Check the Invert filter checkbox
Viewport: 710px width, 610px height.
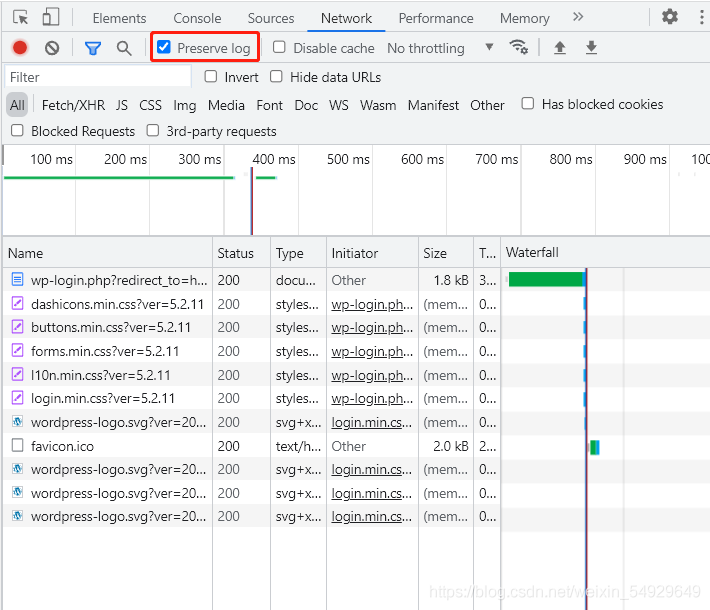[211, 76]
